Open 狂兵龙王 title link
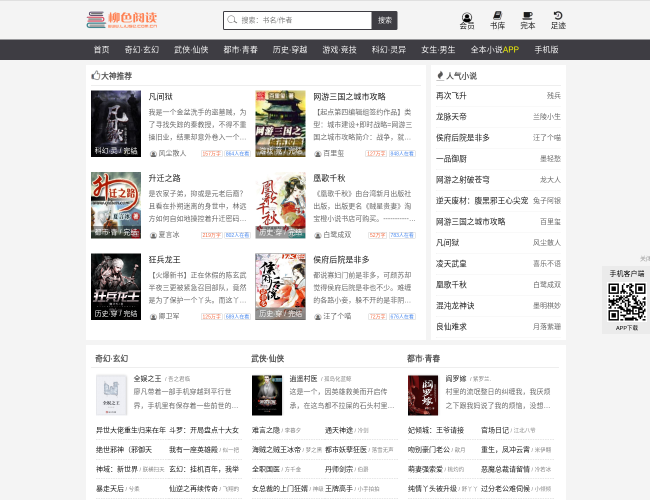 coord(165,260)
